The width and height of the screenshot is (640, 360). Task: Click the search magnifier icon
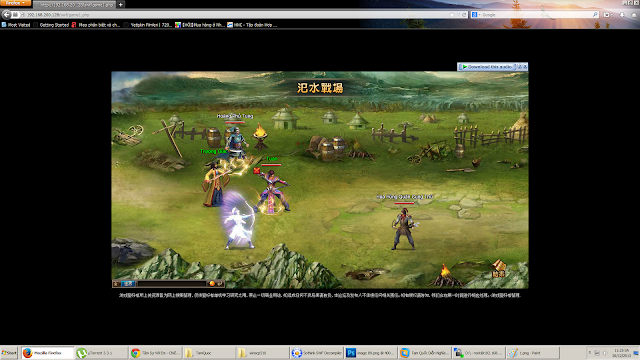595,15
